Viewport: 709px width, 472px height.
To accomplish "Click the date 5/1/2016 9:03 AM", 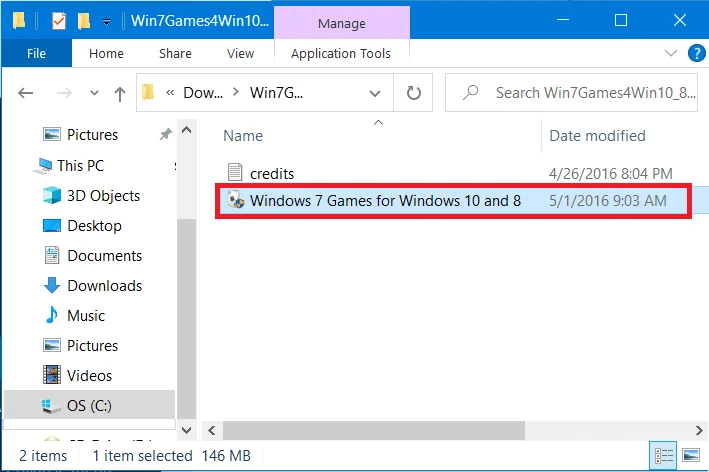I will (608, 201).
